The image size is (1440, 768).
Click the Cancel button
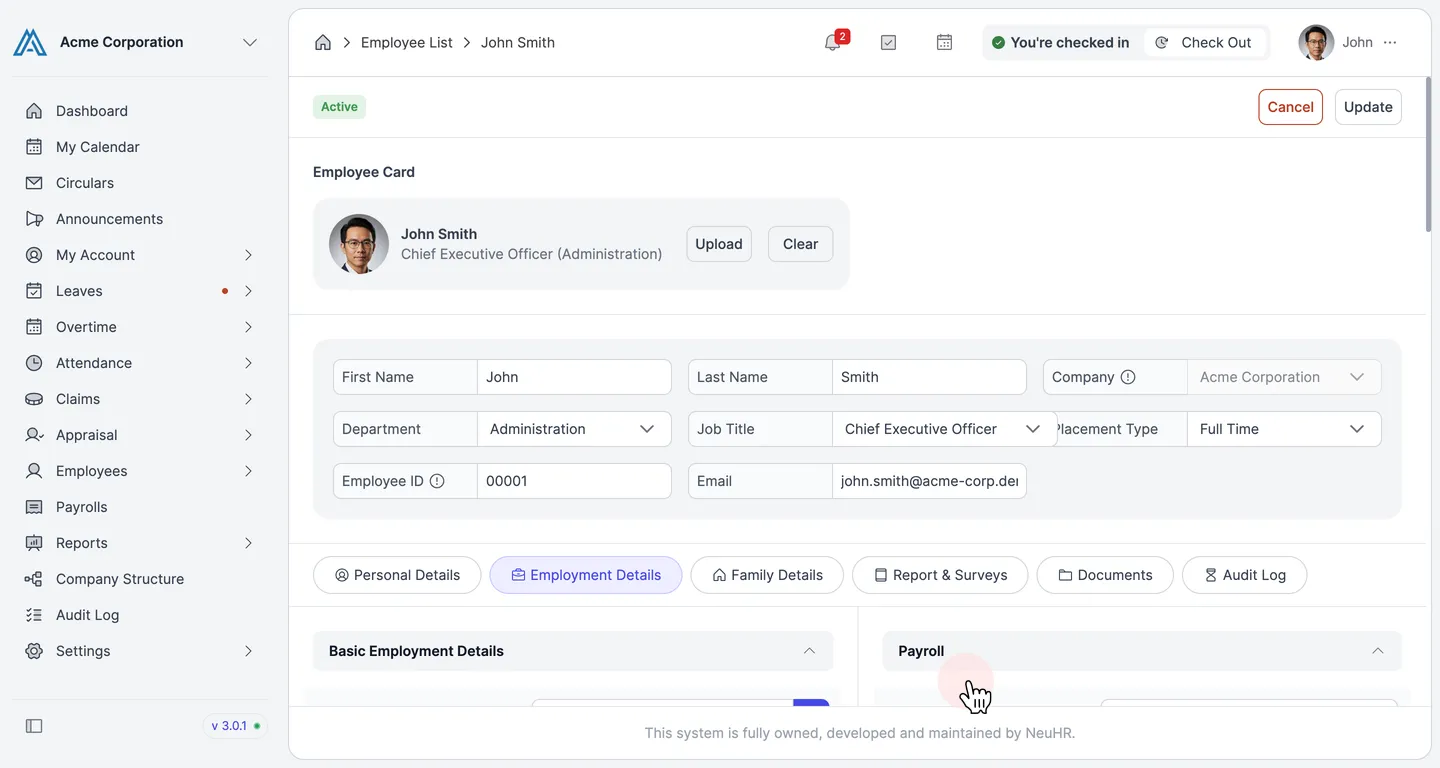(x=1290, y=107)
